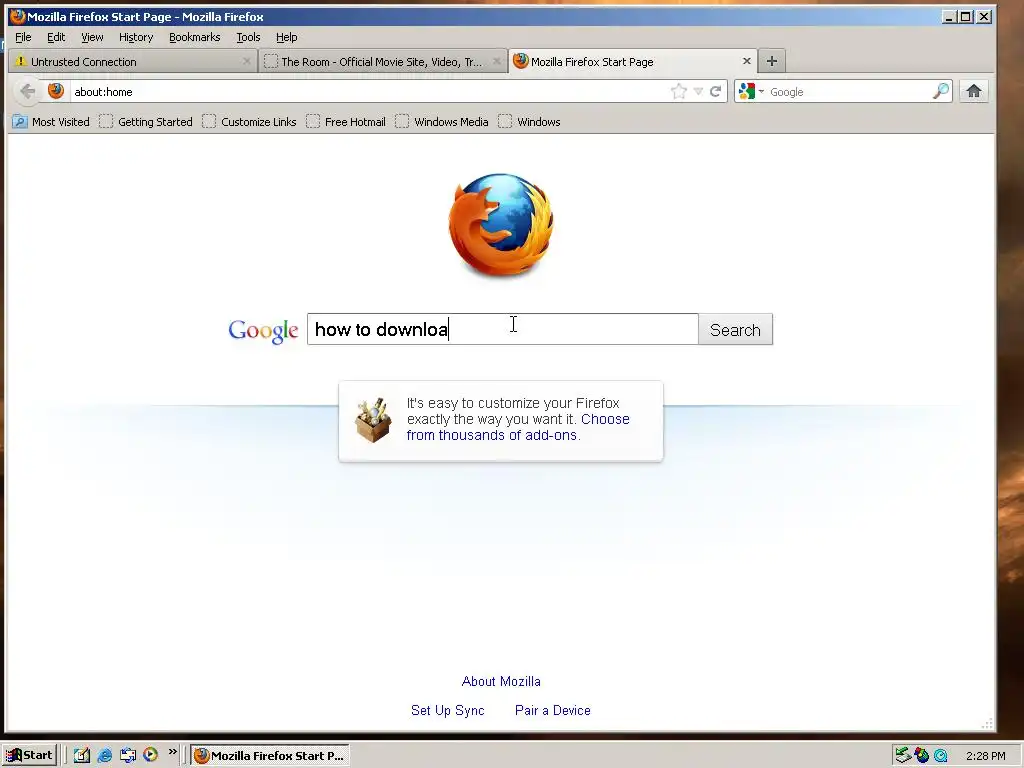The height and width of the screenshot is (768, 1024).
Task: Maximize the Firefox window
Action: (966, 17)
